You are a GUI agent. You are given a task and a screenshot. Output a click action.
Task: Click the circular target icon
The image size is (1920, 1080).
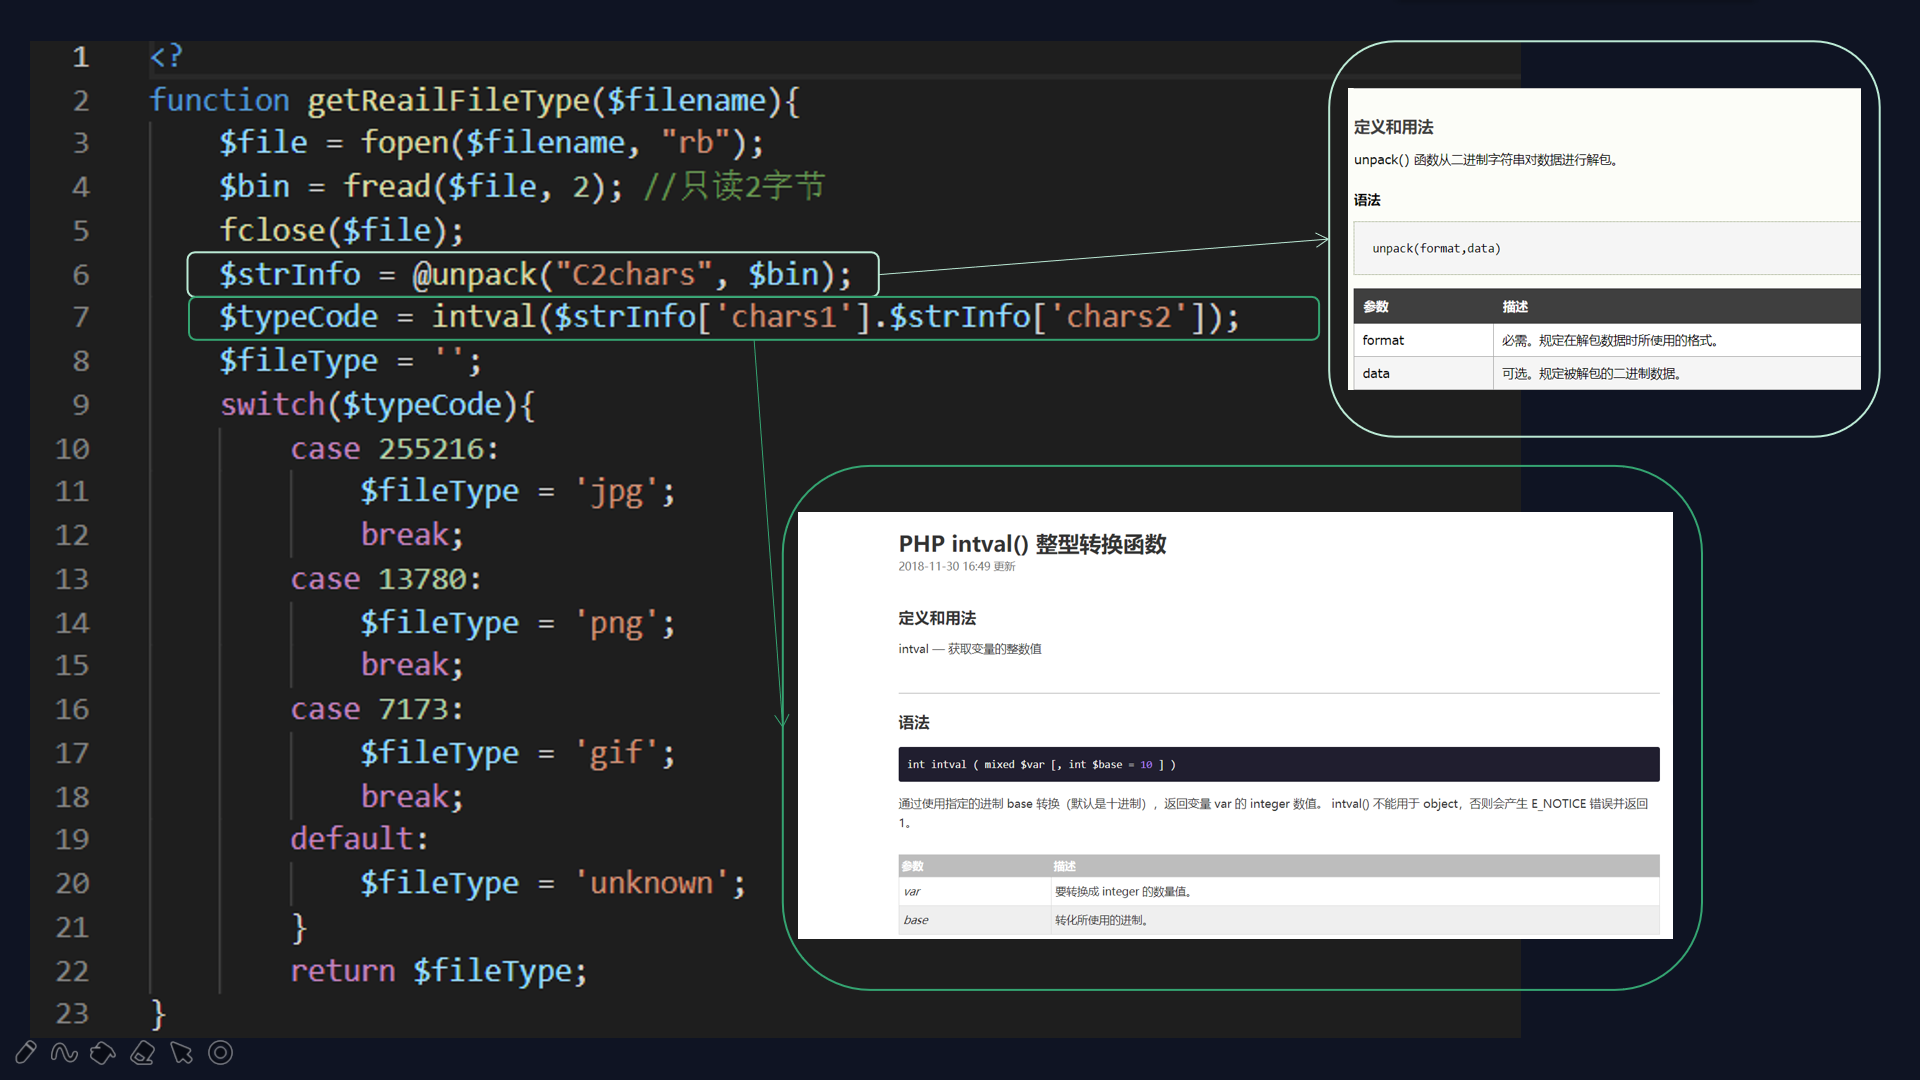pyautogui.click(x=220, y=1052)
